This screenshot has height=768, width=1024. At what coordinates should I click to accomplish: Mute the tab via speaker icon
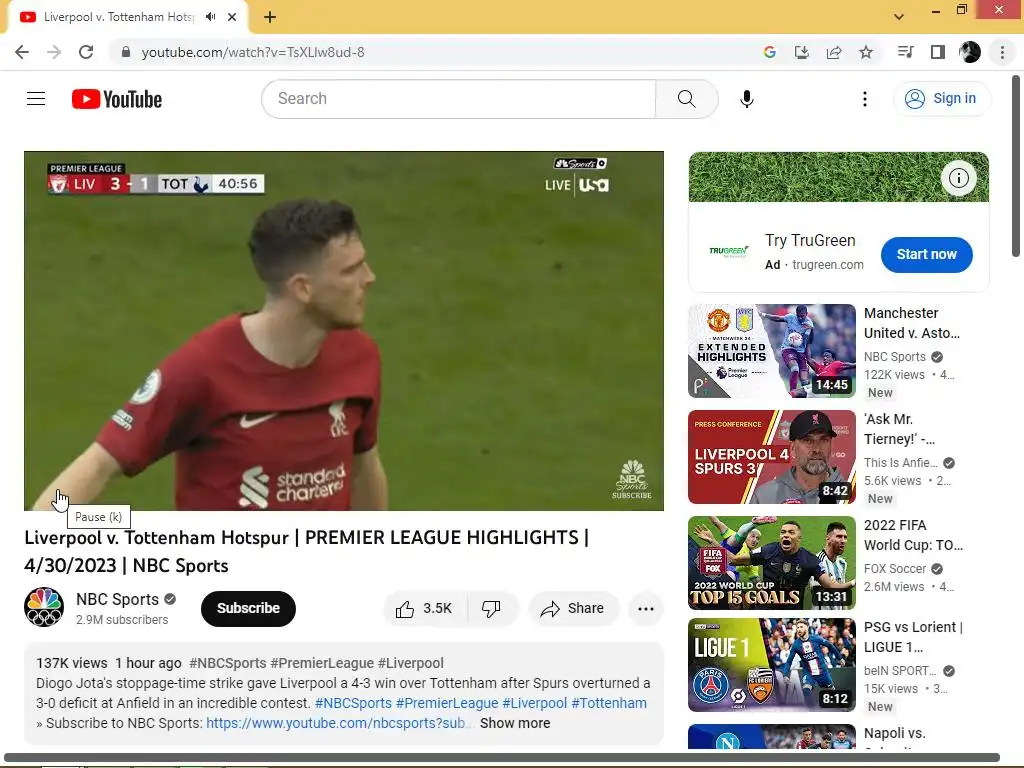pos(210,17)
